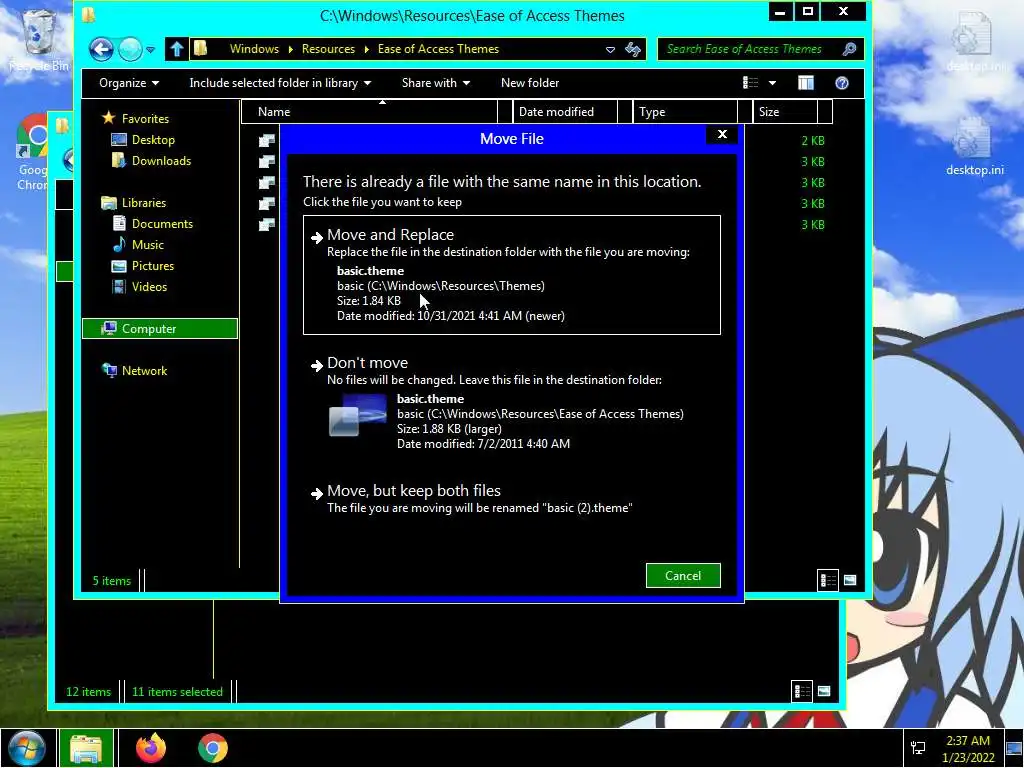Click the Help question mark icon
The width and height of the screenshot is (1024, 768).
[842, 83]
